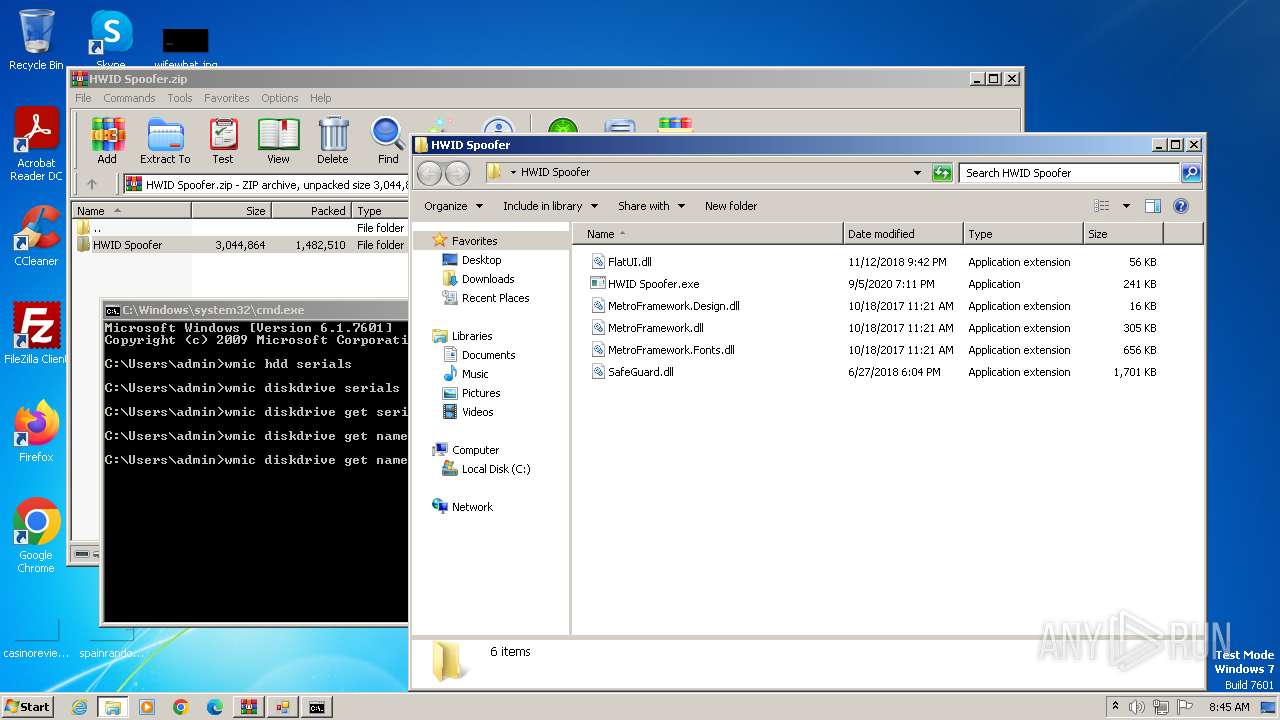Open the Include in library dropdown

coord(550,206)
